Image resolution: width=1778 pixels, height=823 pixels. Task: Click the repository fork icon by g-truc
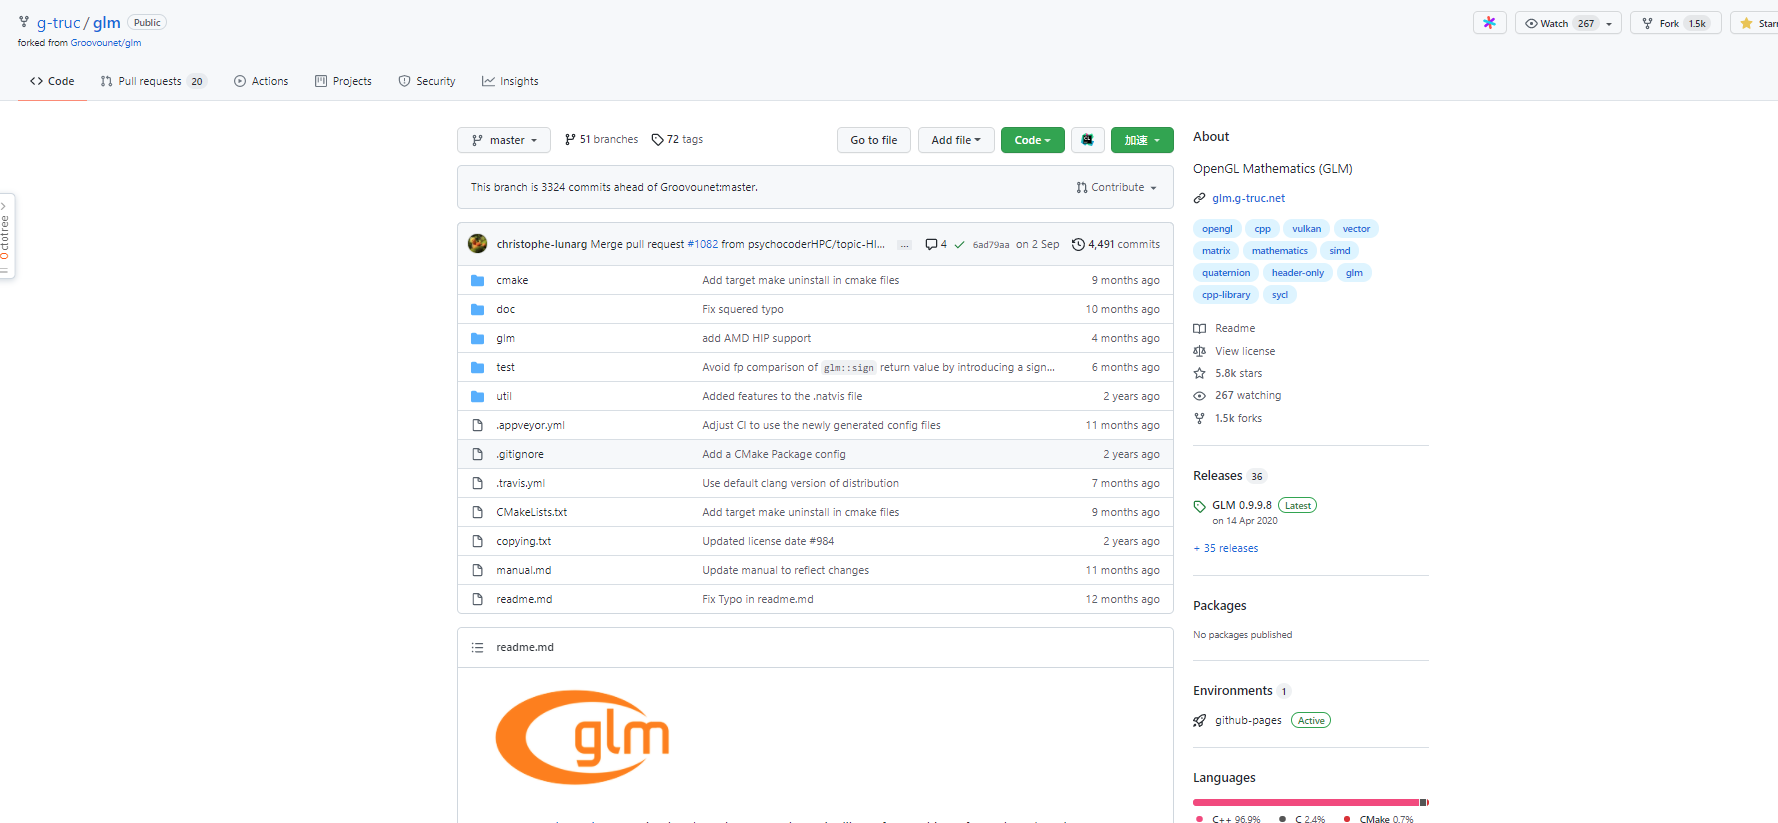click(x=24, y=22)
